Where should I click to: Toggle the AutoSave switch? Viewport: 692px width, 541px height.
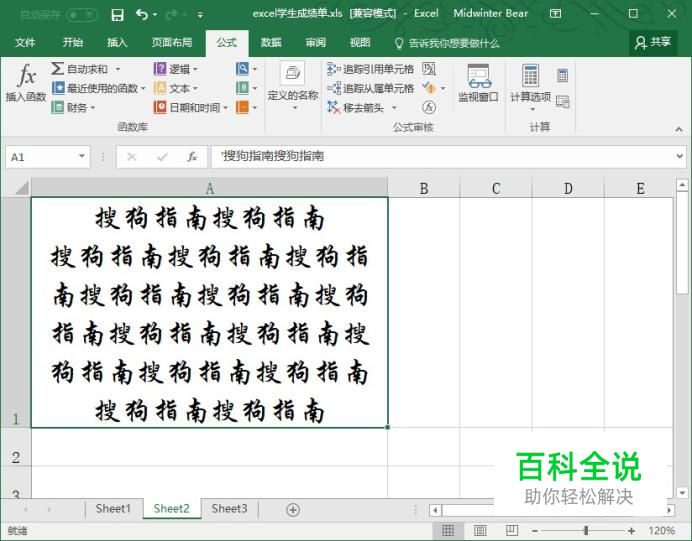pos(82,15)
